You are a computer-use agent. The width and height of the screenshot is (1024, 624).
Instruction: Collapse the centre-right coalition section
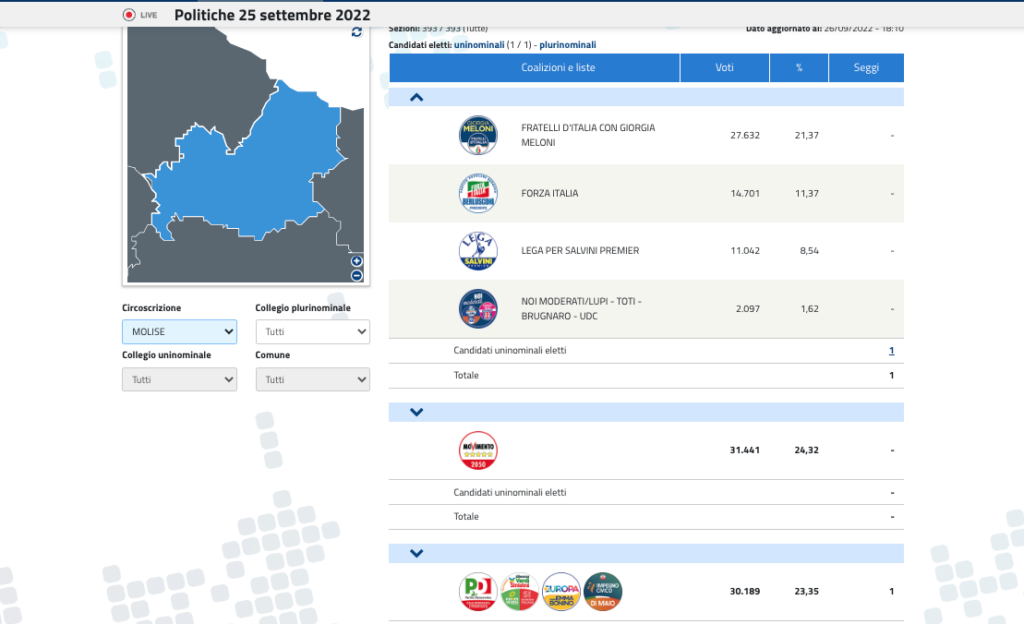(x=417, y=97)
